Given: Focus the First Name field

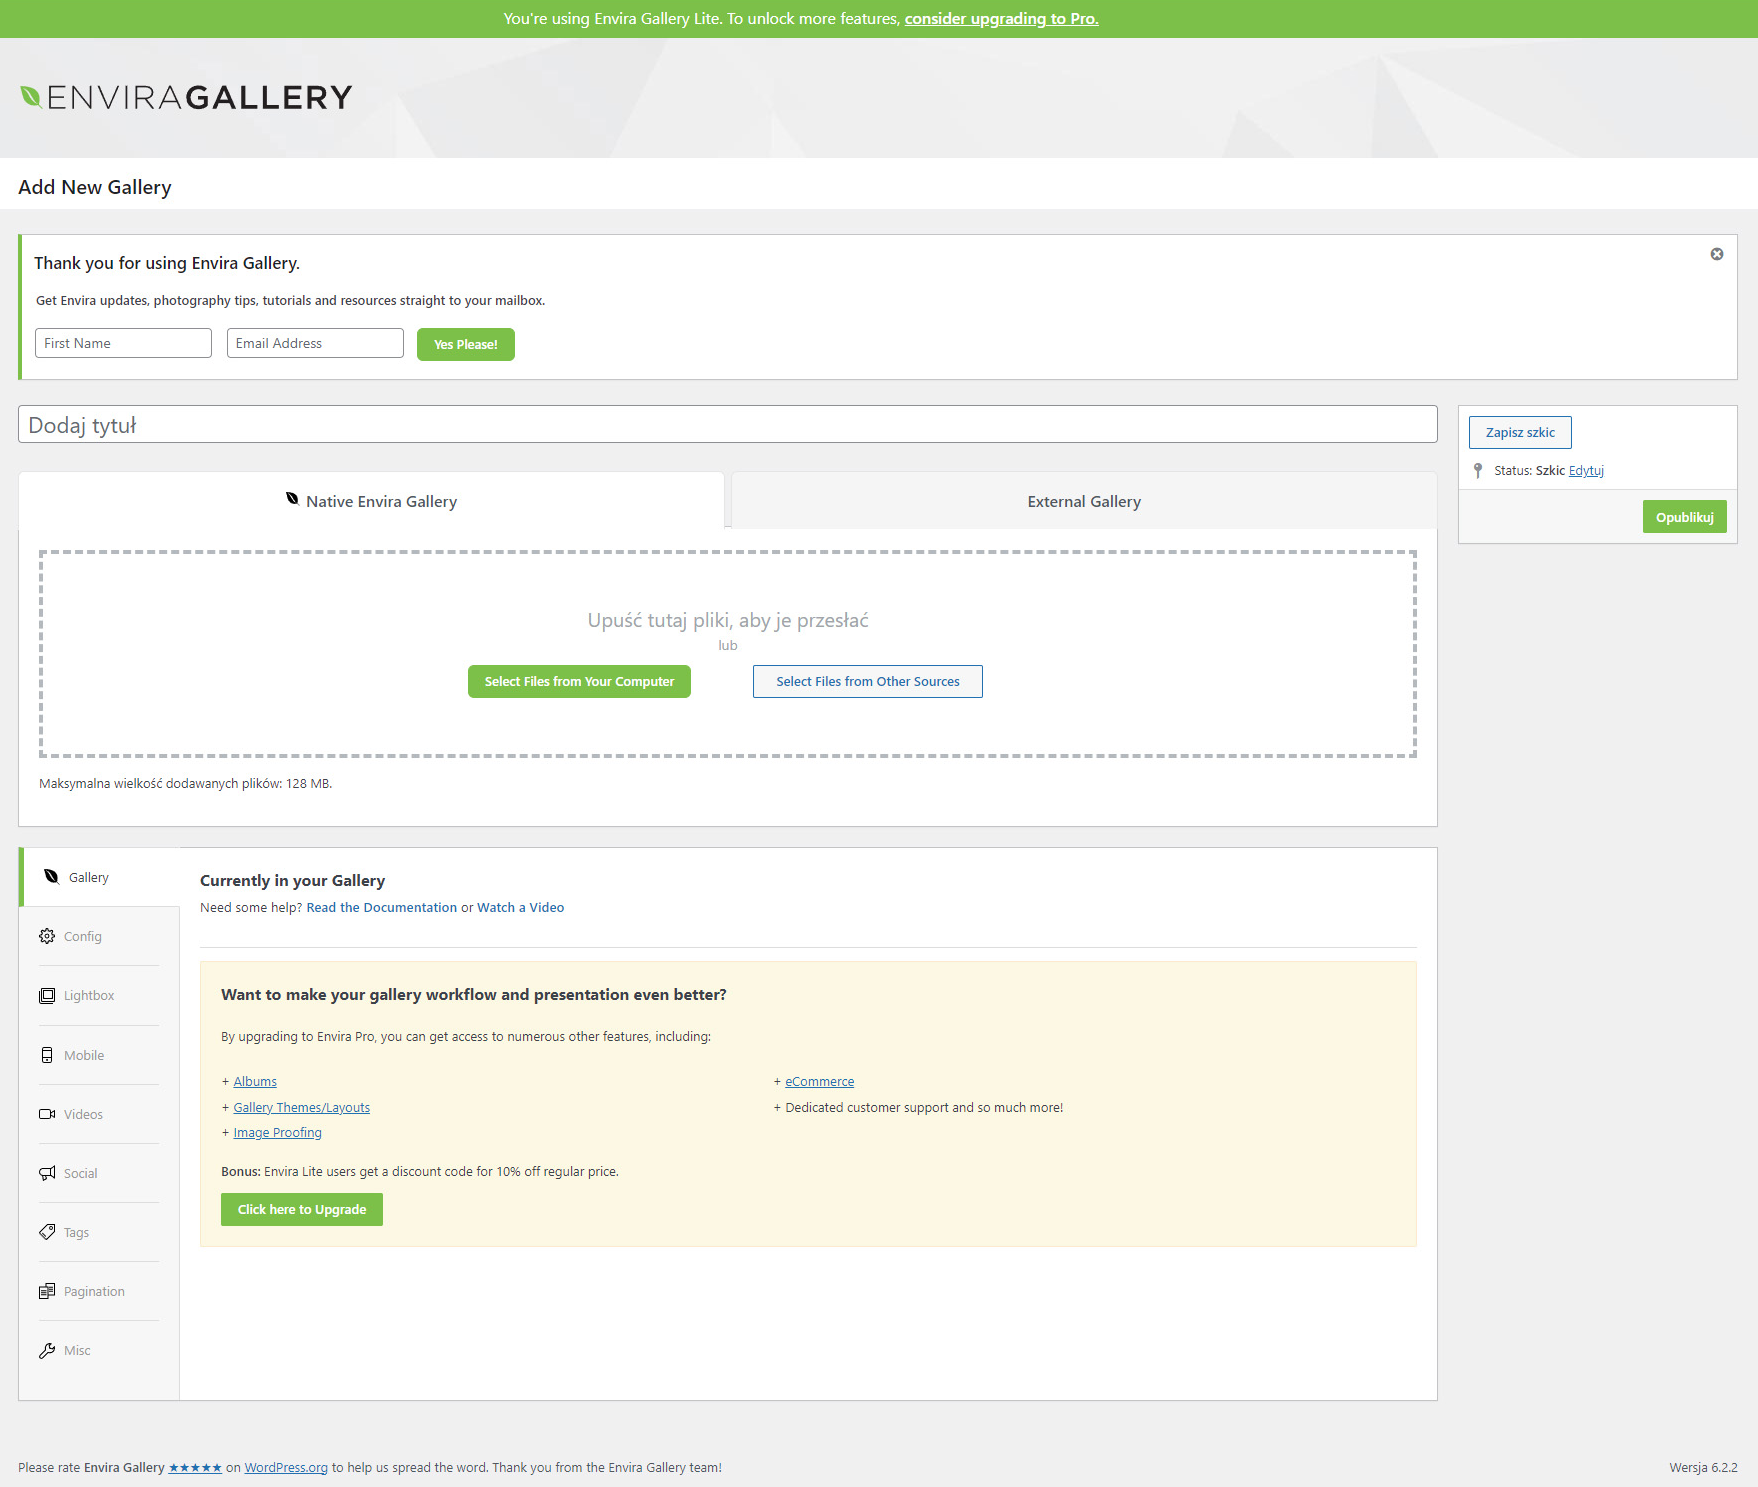Looking at the screenshot, I should point(123,343).
